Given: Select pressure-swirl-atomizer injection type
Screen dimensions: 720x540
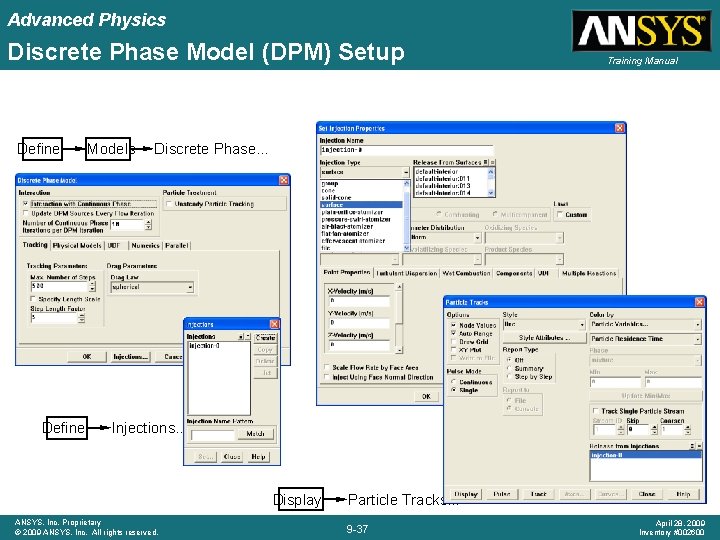Looking at the screenshot, I should point(361,219).
